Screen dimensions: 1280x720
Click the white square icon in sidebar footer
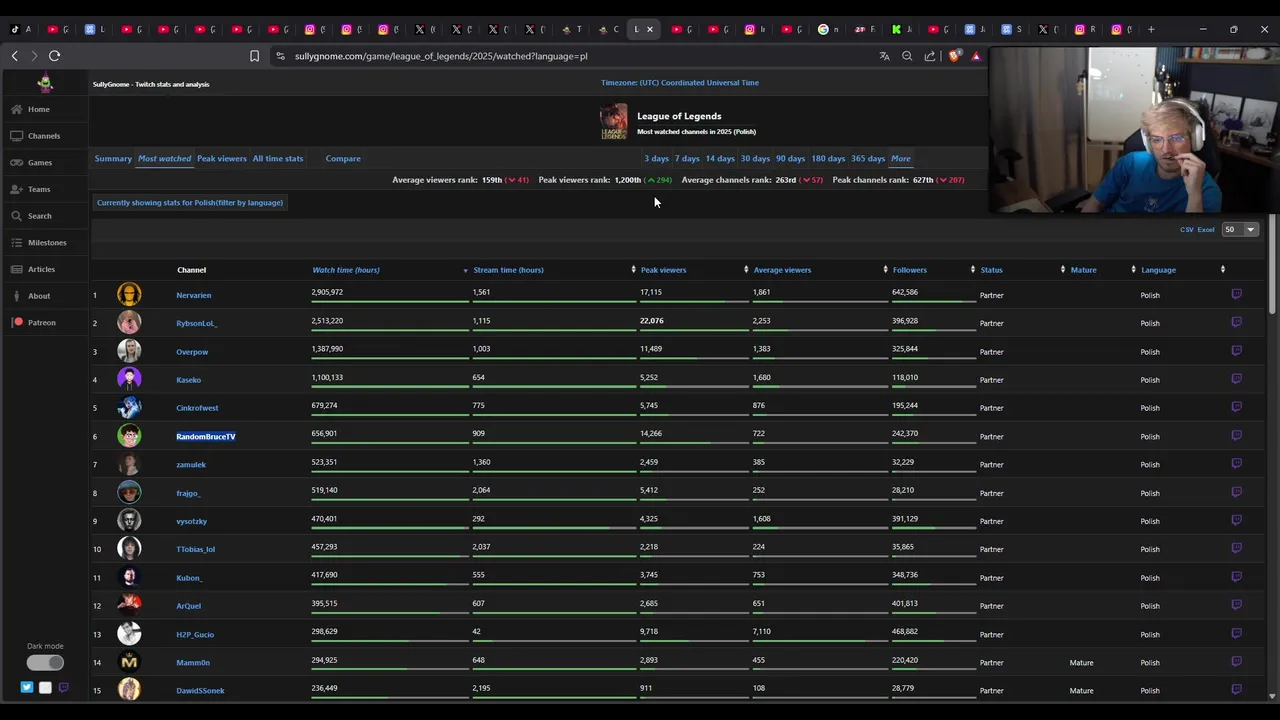click(45, 688)
